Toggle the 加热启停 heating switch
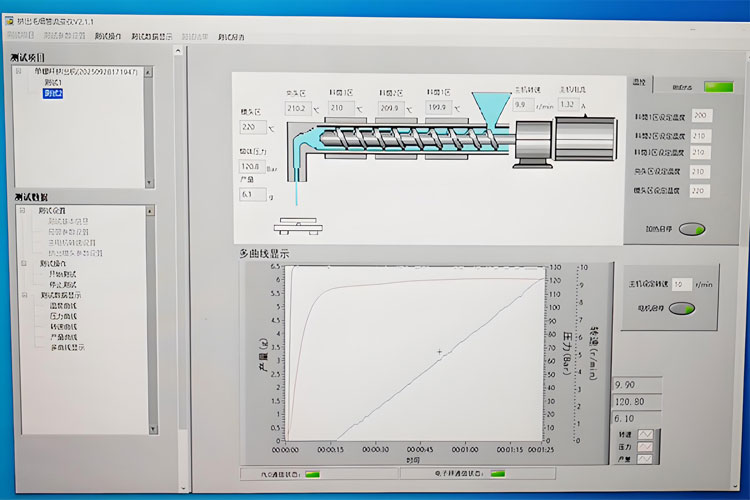The width and height of the screenshot is (750, 500). click(x=691, y=229)
